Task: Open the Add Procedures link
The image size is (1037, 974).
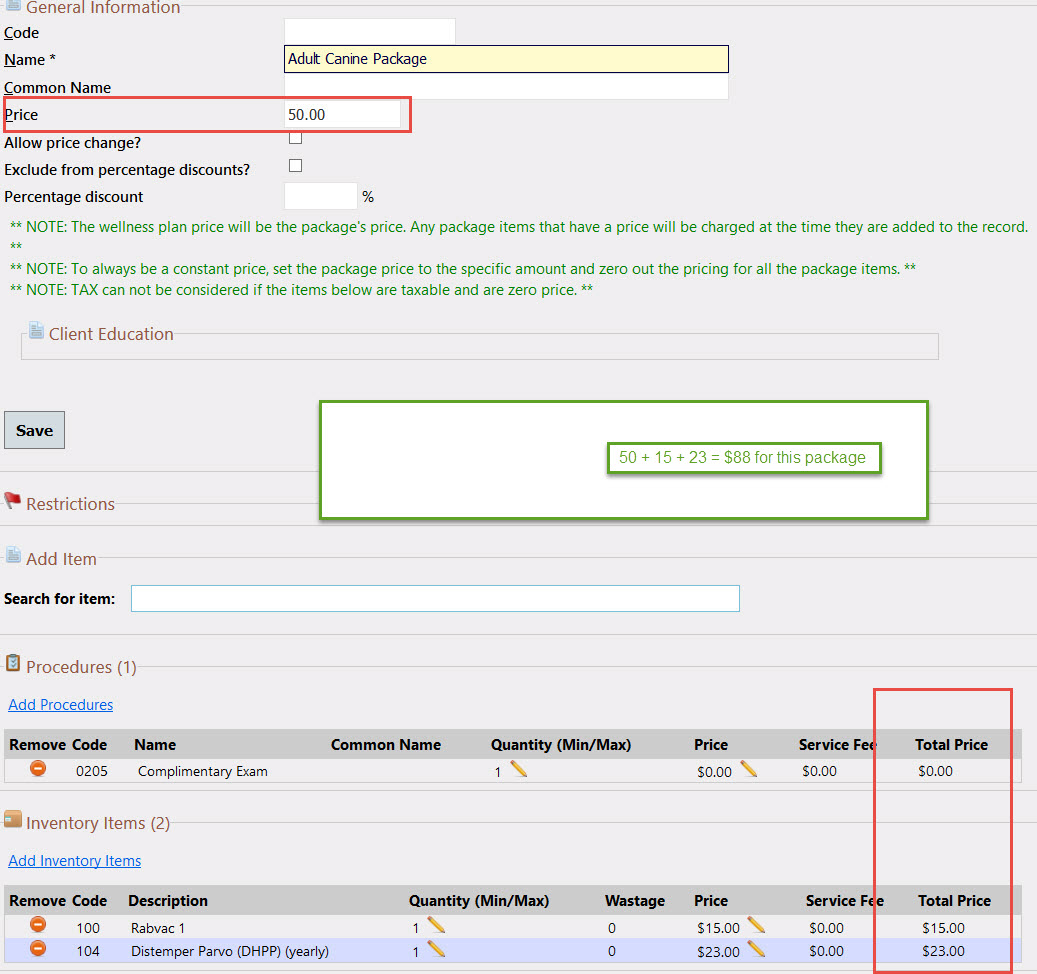Action: tap(61, 705)
